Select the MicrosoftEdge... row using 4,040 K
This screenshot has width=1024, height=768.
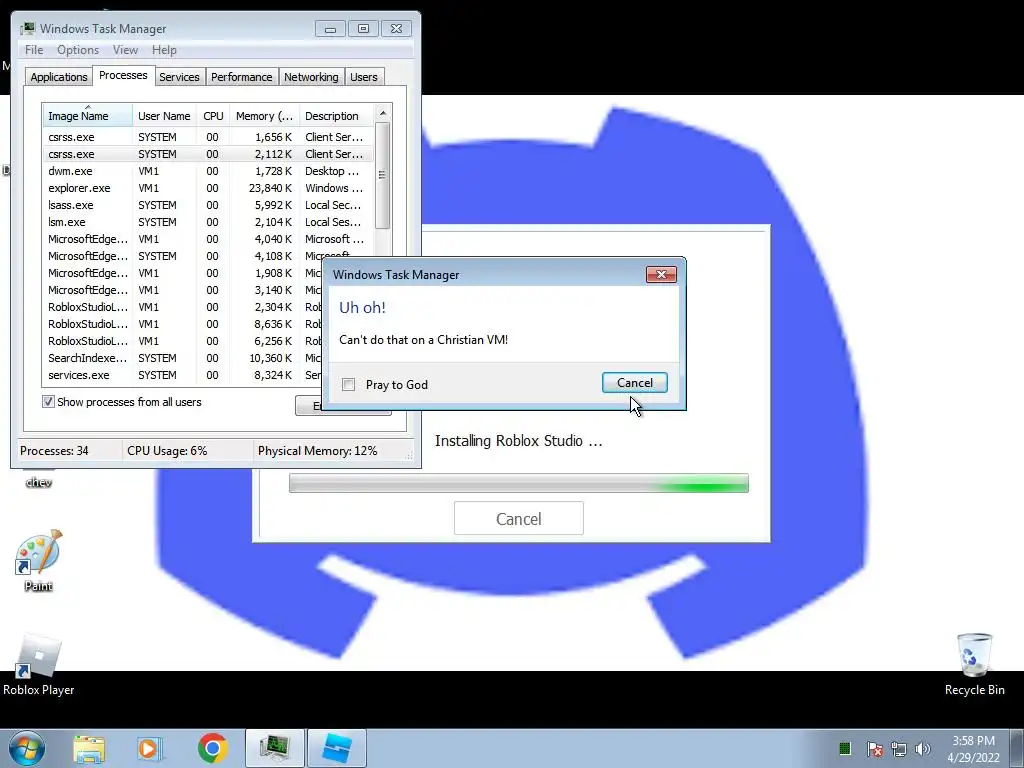coord(208,239)
